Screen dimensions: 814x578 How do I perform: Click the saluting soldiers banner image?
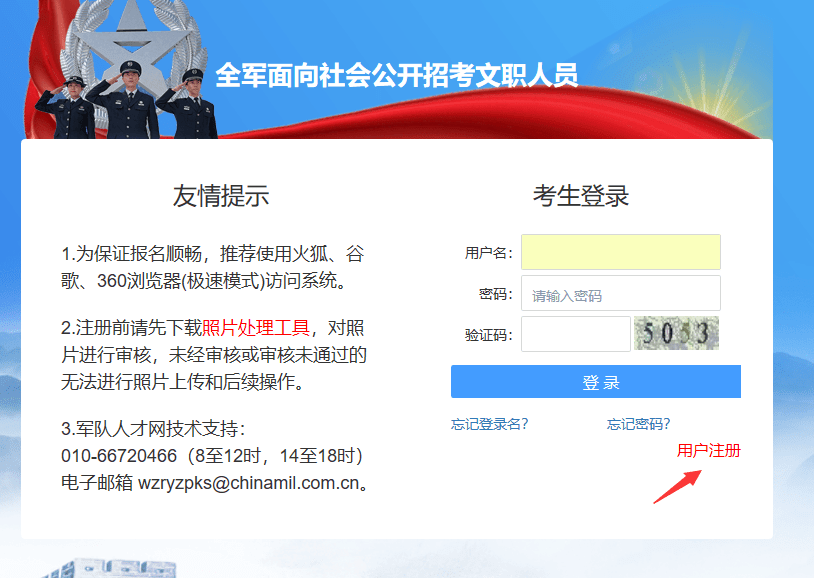pos(126,101)
